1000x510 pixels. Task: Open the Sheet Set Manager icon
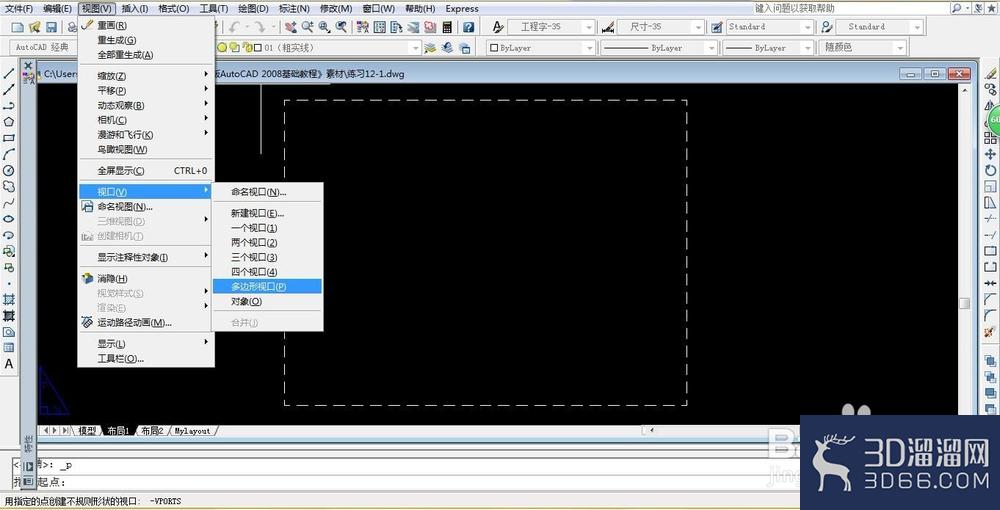[x=413, y=27]
